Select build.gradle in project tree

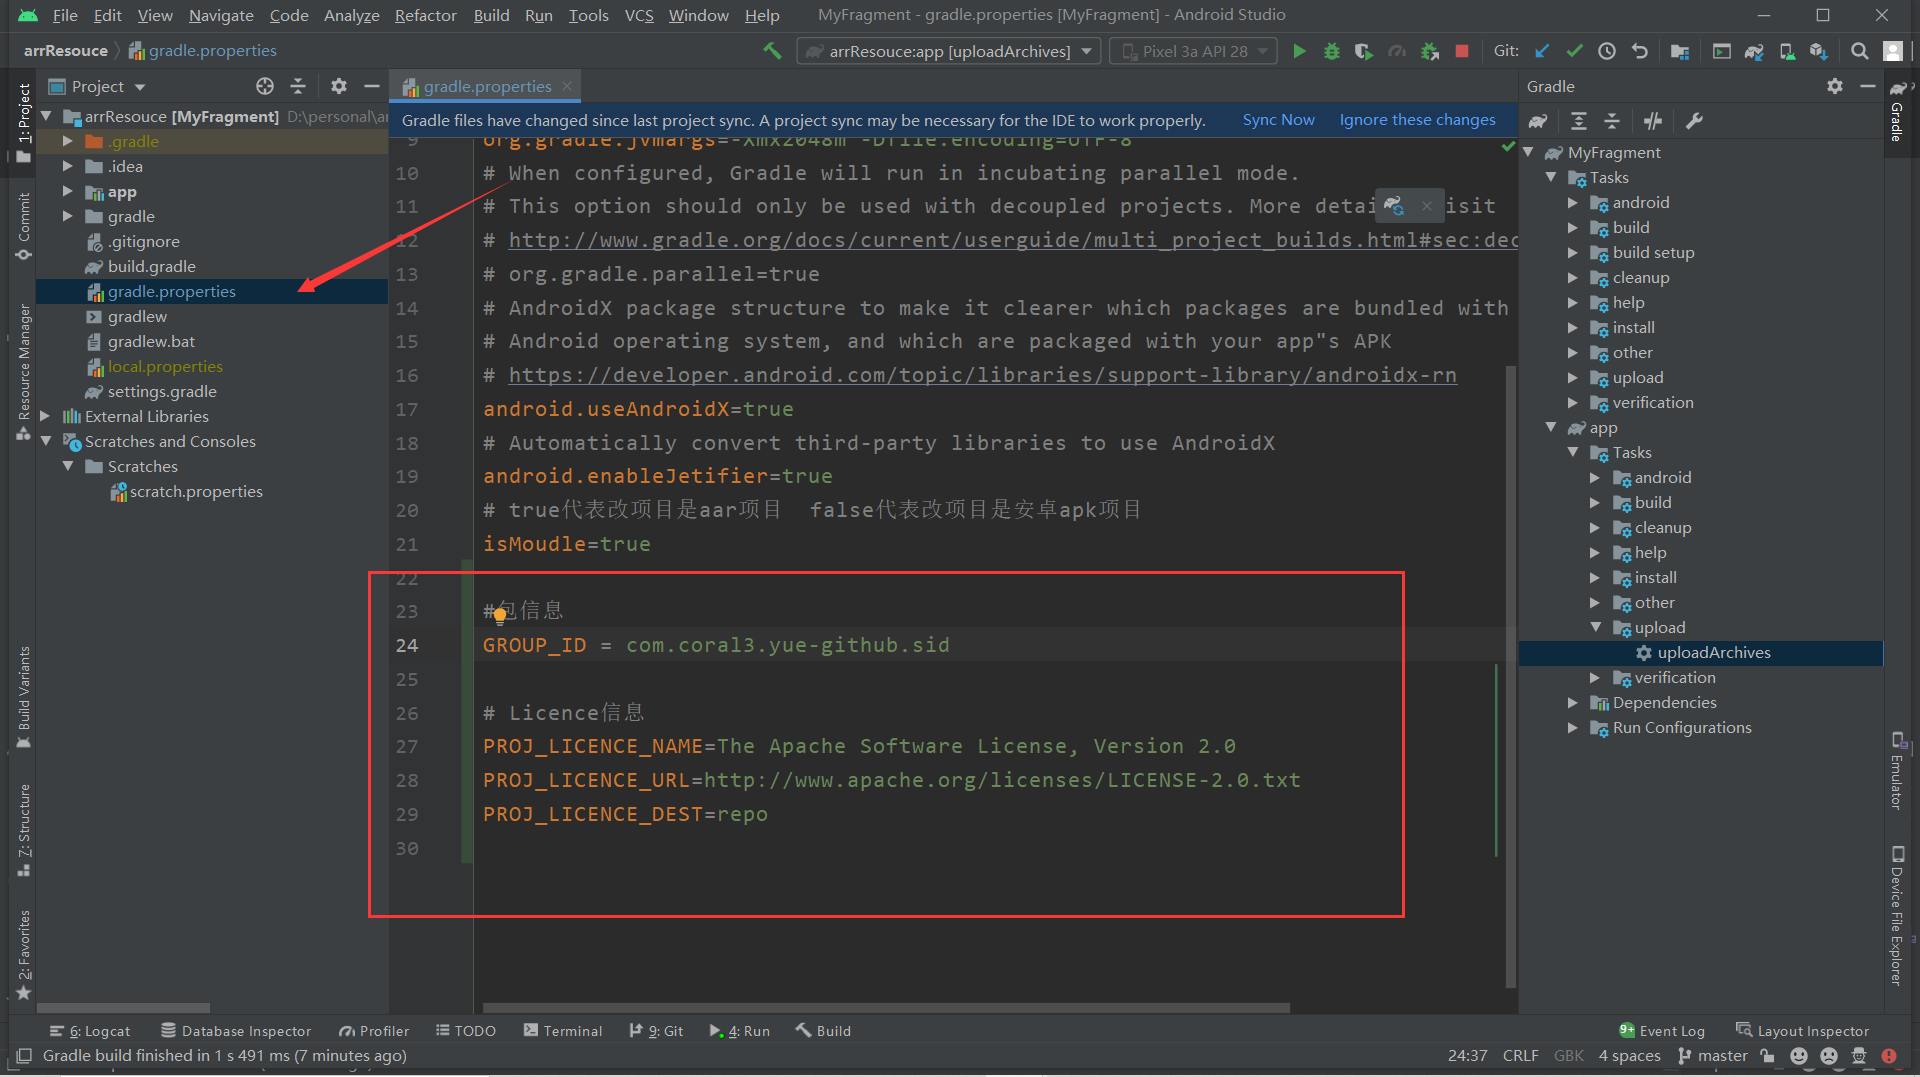point(152,267)
